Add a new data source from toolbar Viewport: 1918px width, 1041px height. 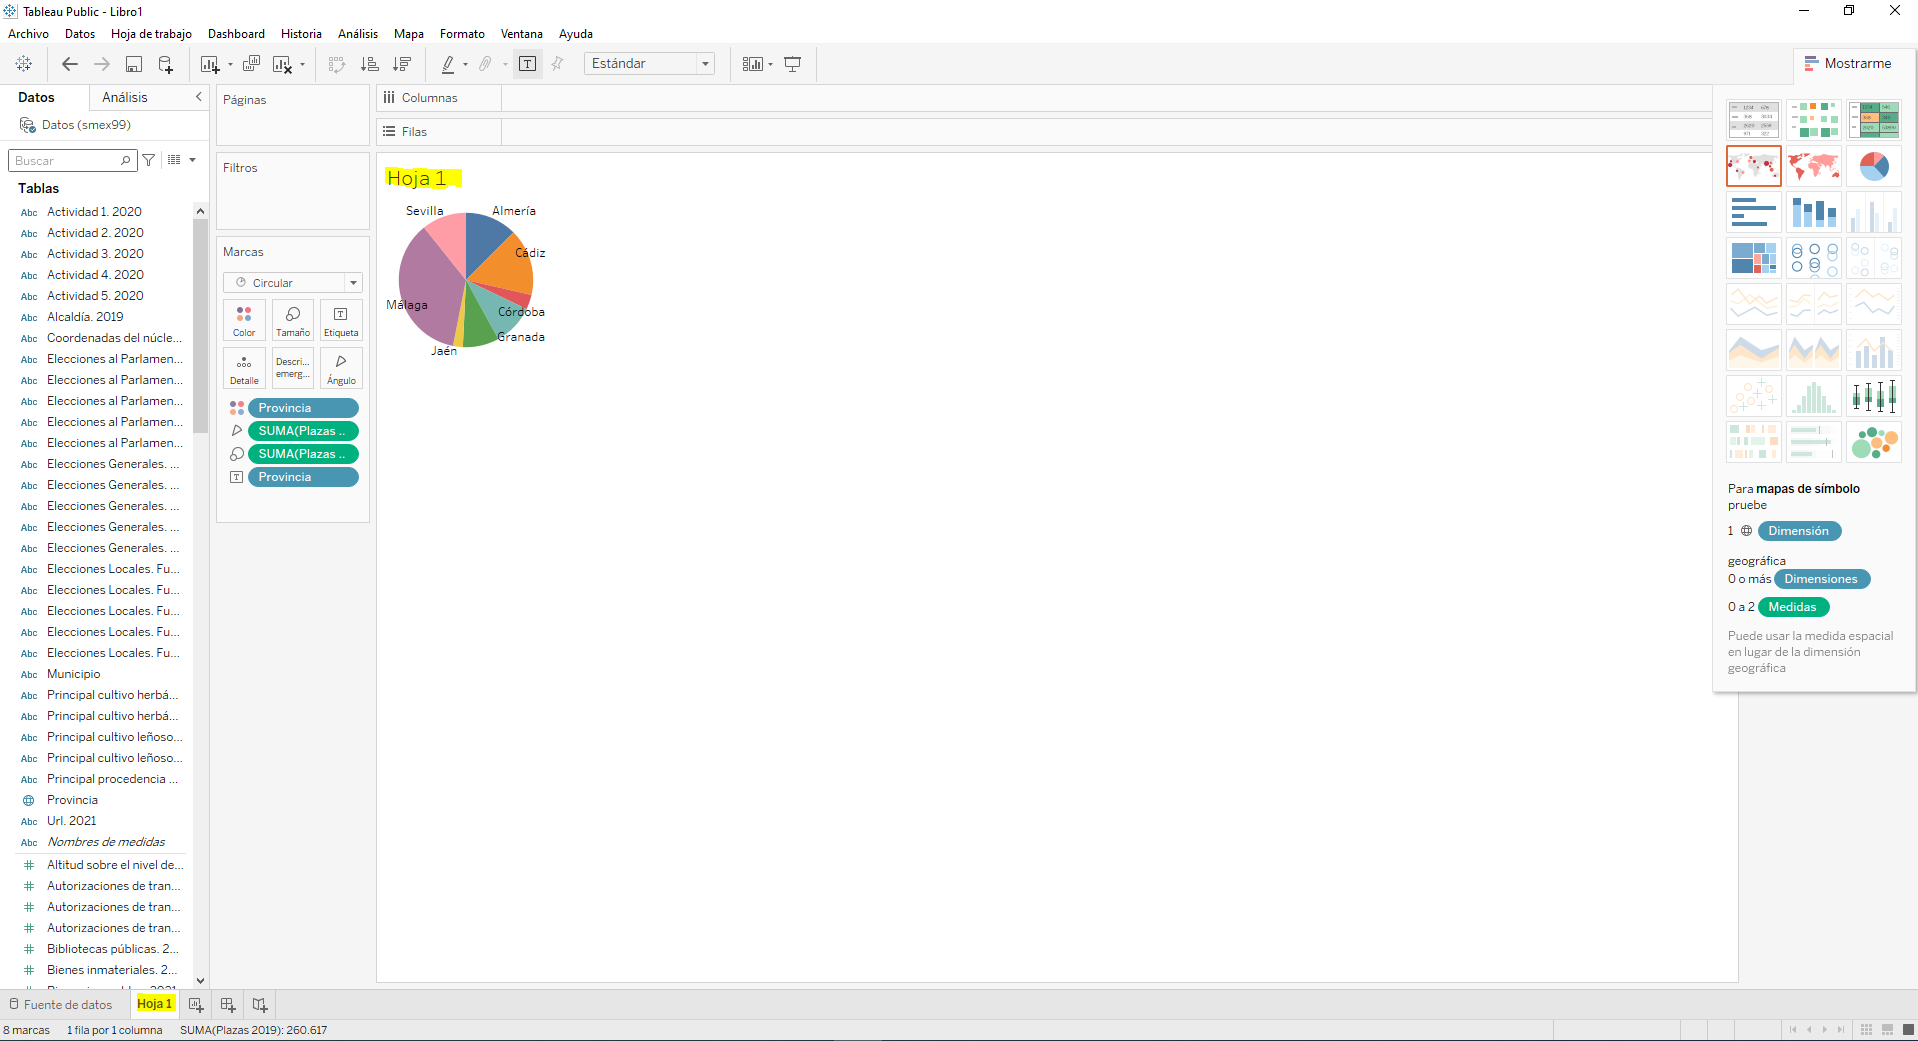coord(166,64)
